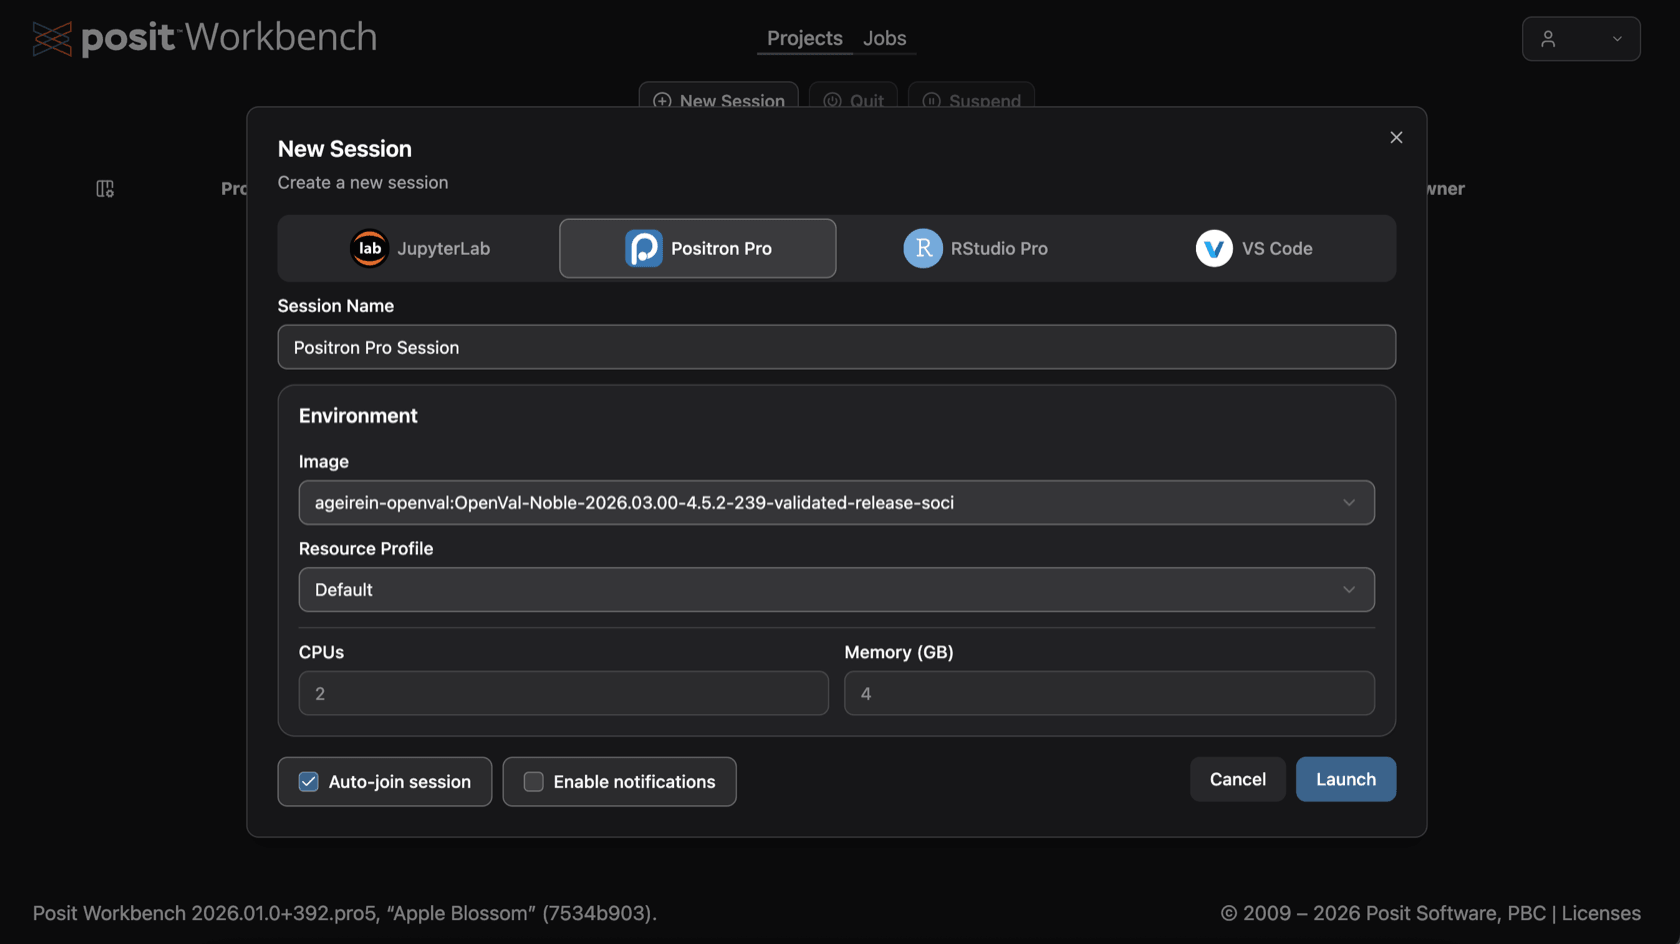Viewport: 1680px width, 944px height.
Task: Select the Projects tab
Action: coord(805,38)
